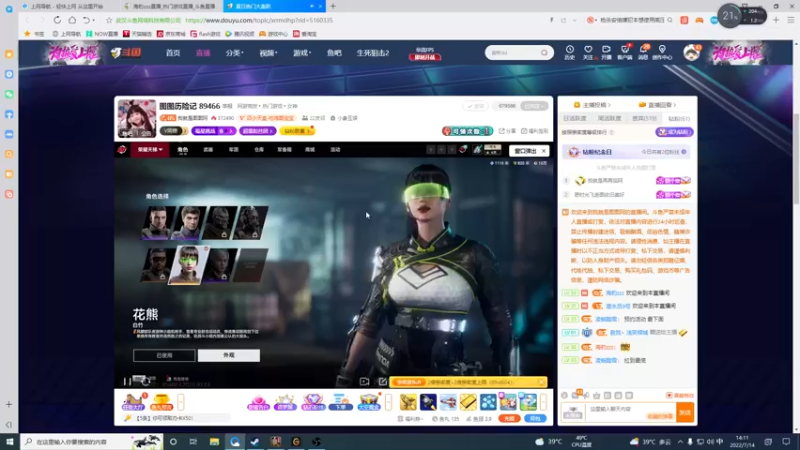Viewport: 800px width, 450px height.
Task: Click the diamond heart activity icon in gift bar
Action: click(x=313, y=402)
